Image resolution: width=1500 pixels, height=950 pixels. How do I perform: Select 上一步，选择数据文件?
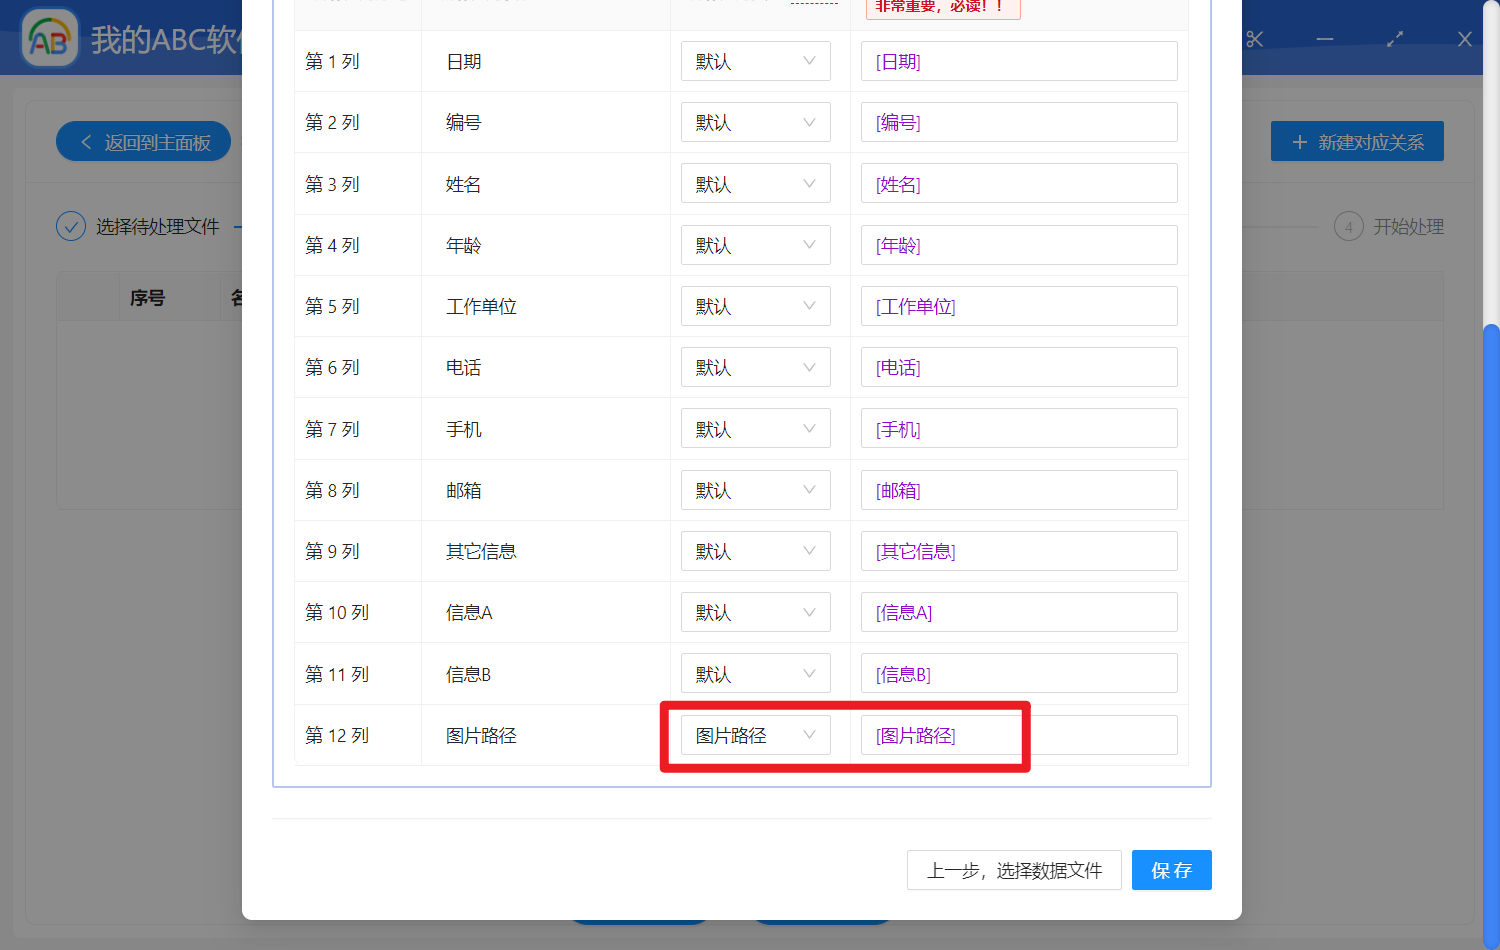pyautogui.click(x=1014, y=870)
